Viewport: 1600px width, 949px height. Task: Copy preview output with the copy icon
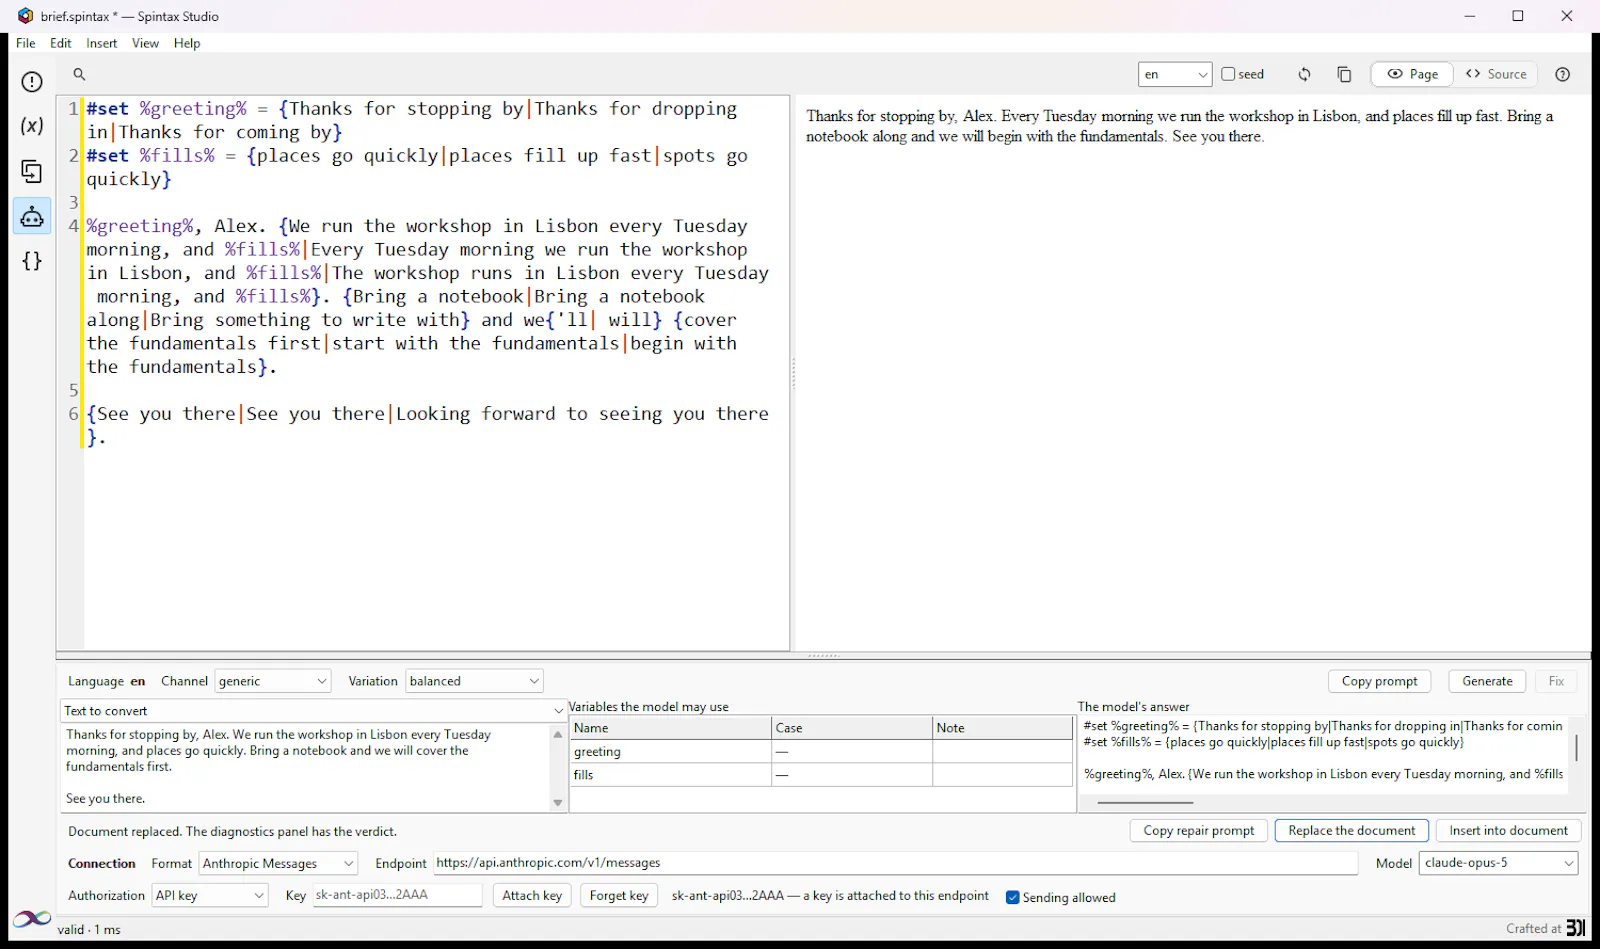[x=1344, y=74]
